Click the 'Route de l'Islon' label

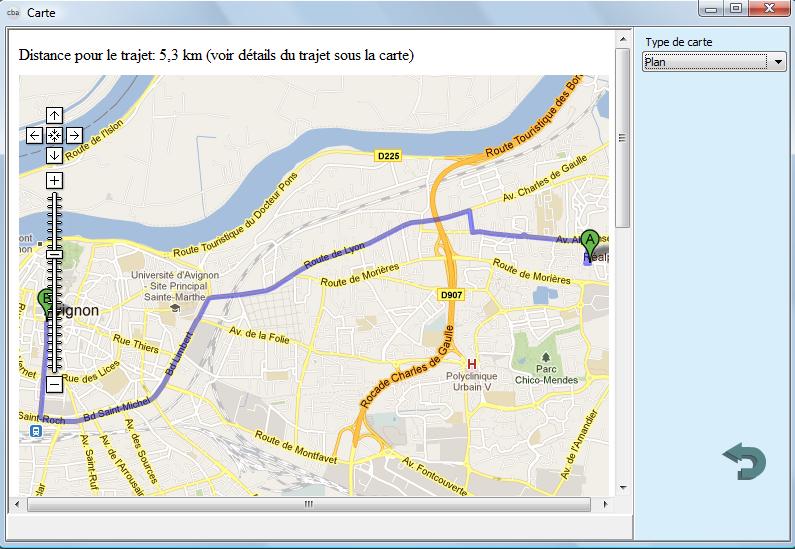click(94, 140)
